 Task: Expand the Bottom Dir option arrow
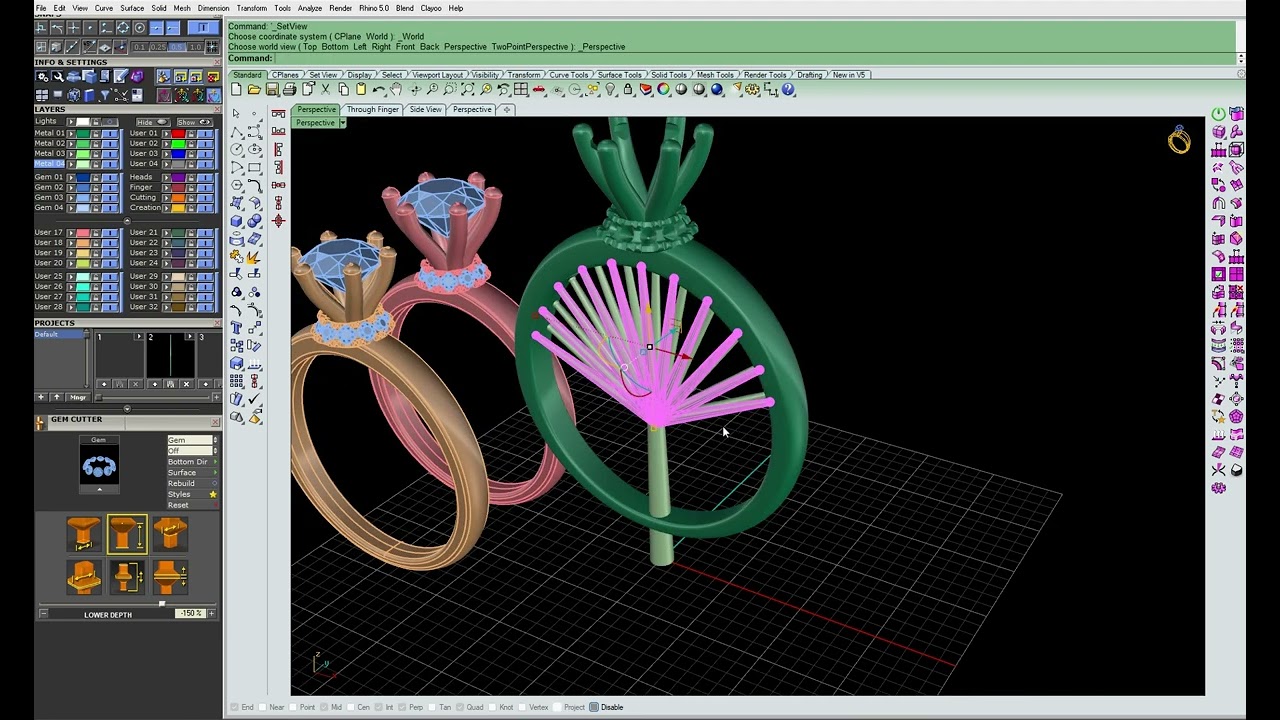(213, 462)
